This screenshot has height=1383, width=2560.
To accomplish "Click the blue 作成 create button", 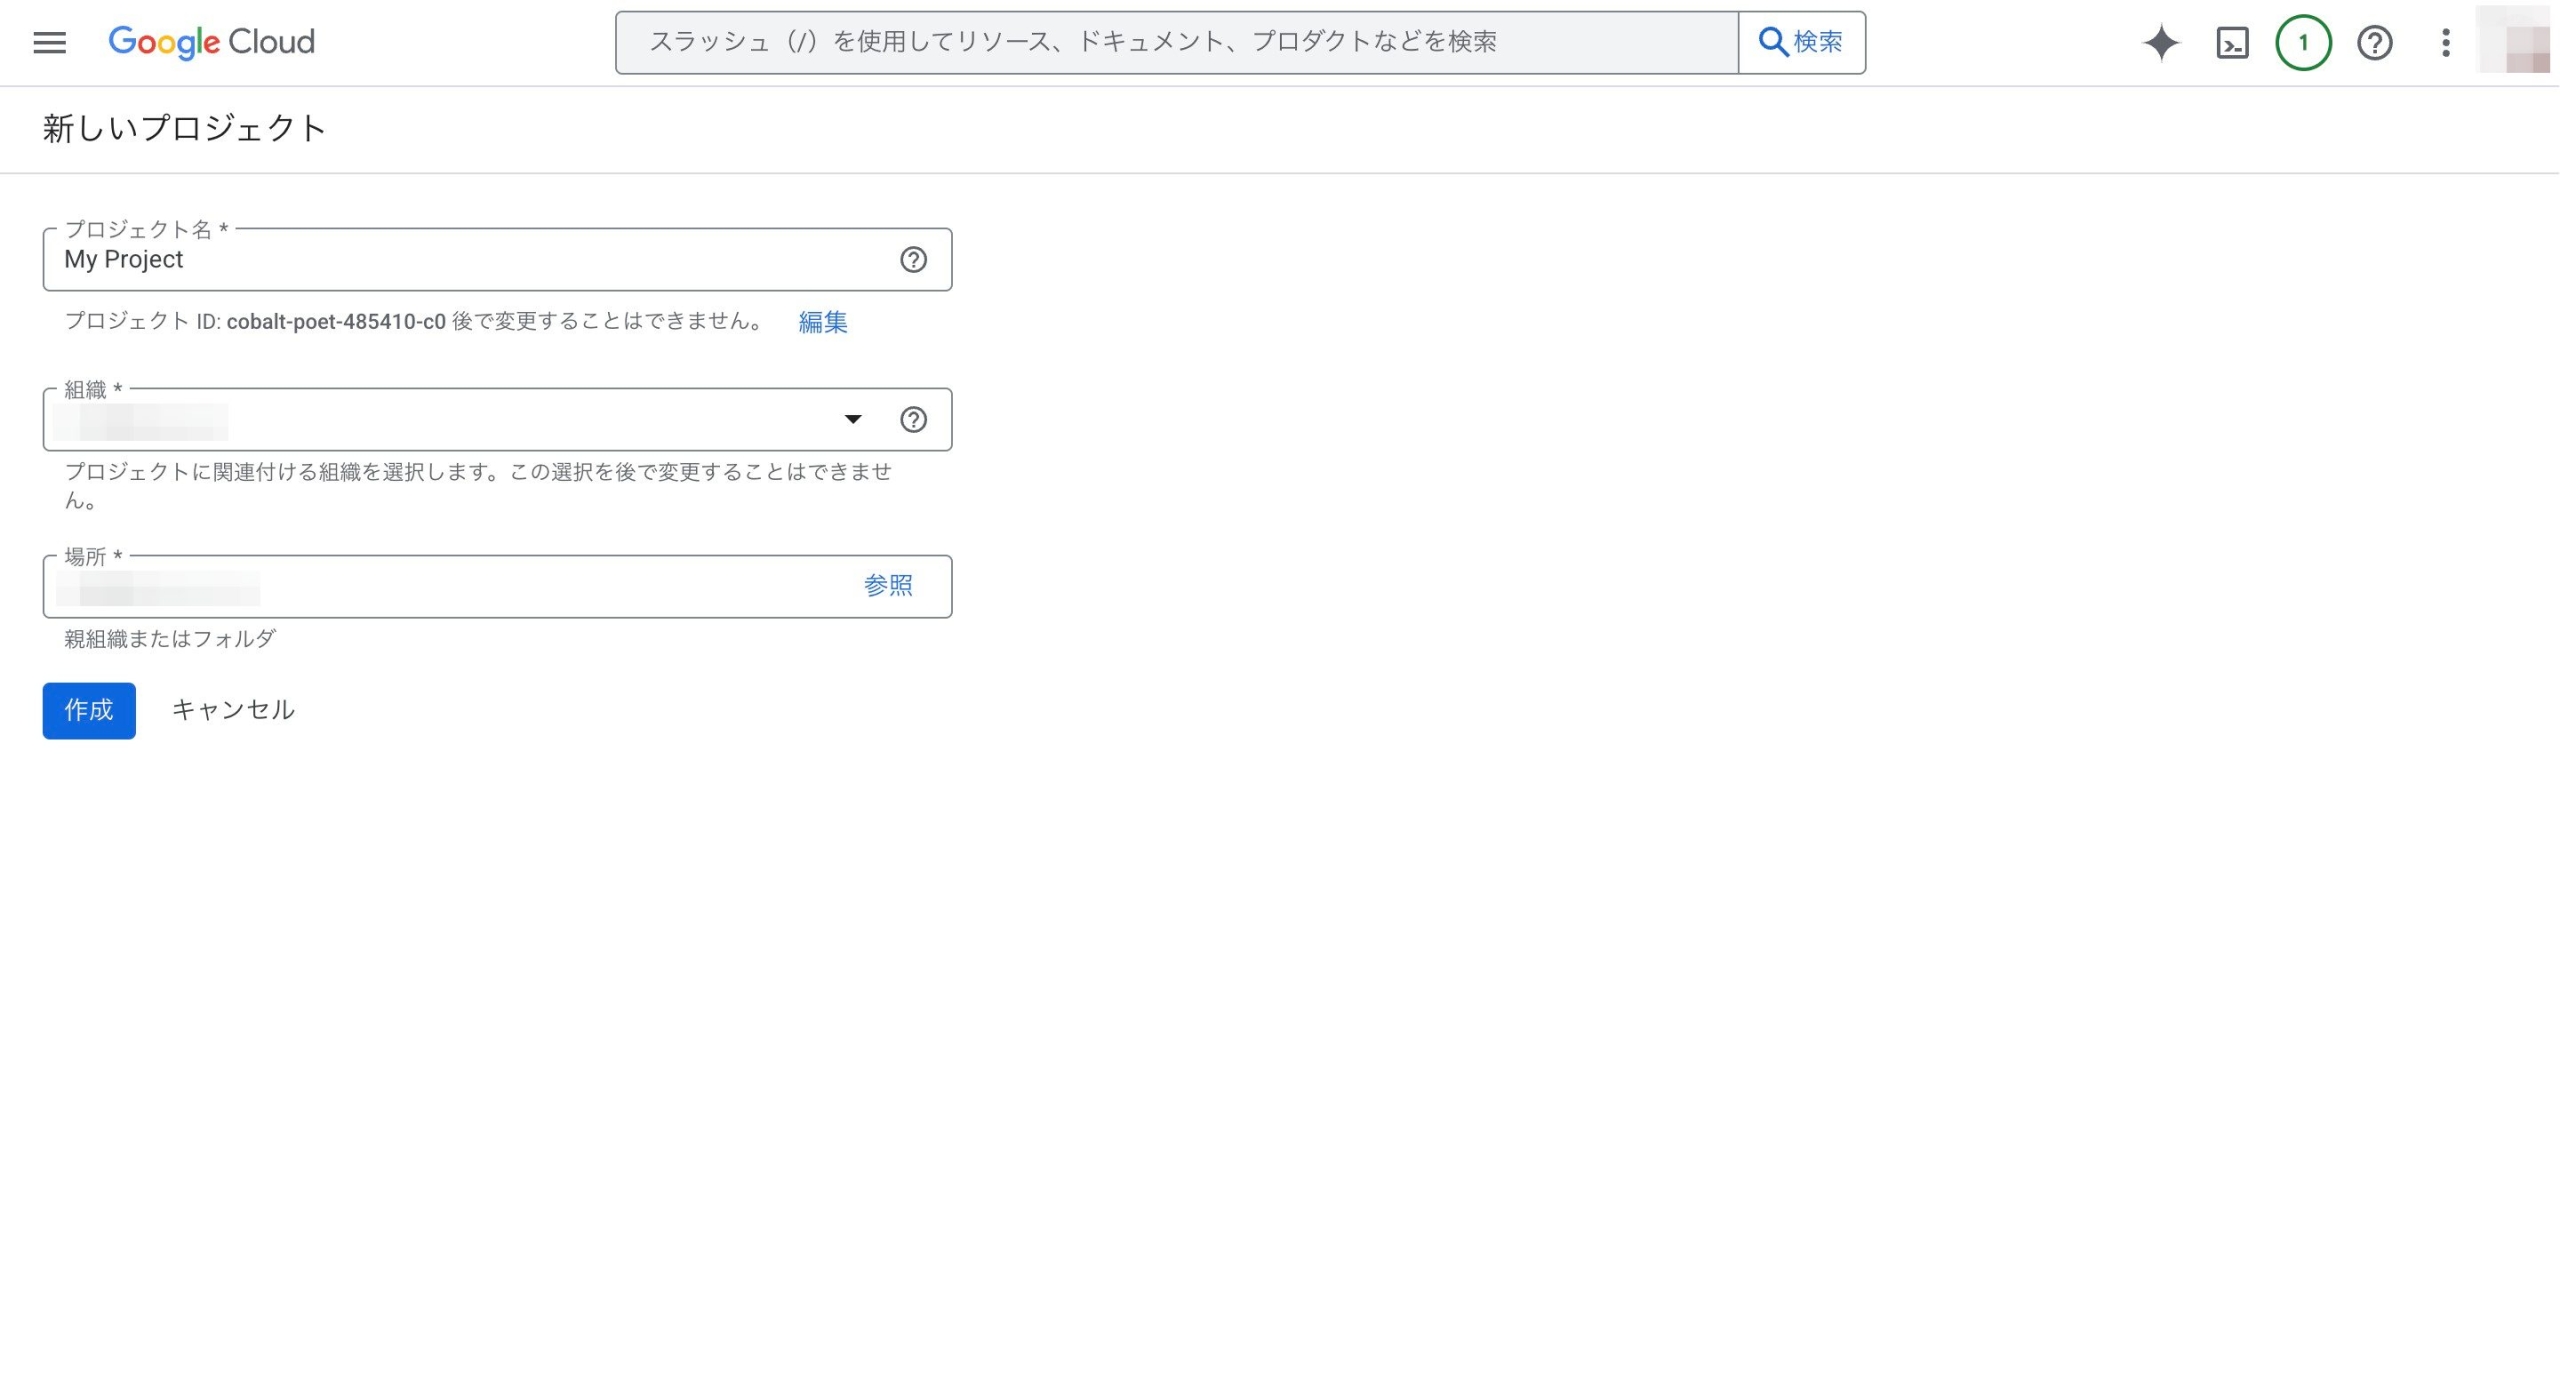I will (89, 711).
